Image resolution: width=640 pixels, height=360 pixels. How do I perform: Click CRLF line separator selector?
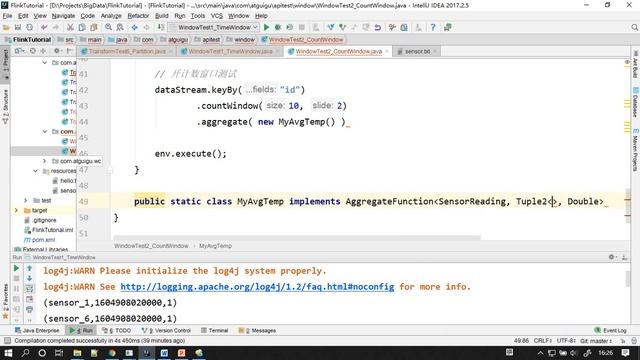542,341
